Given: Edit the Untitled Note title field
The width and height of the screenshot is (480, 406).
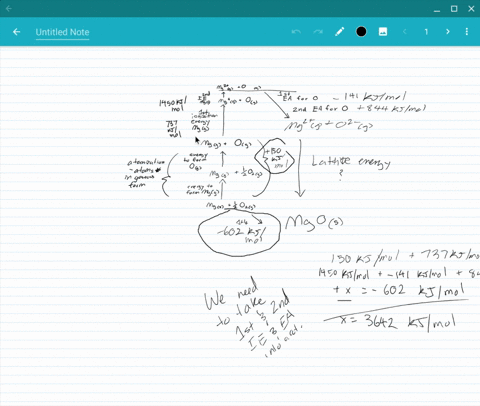Looking at the screenshot, I should 62,33.
